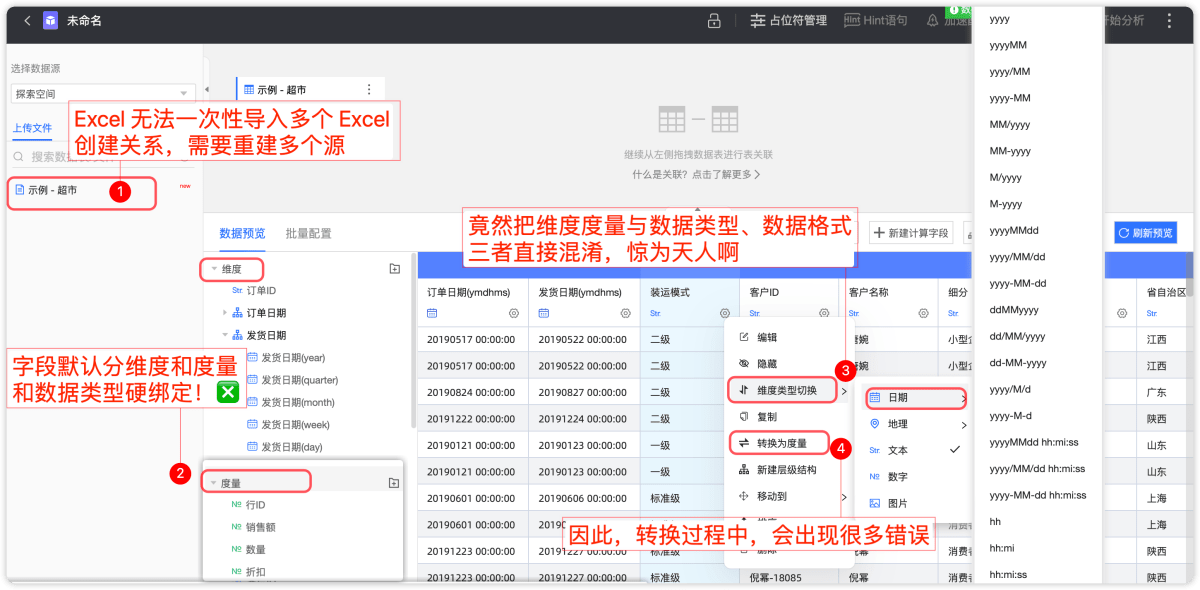This screenshot has width=1200, height=590.
Task: Collapse the 维度 section
Action: click(x=214, y=270)
